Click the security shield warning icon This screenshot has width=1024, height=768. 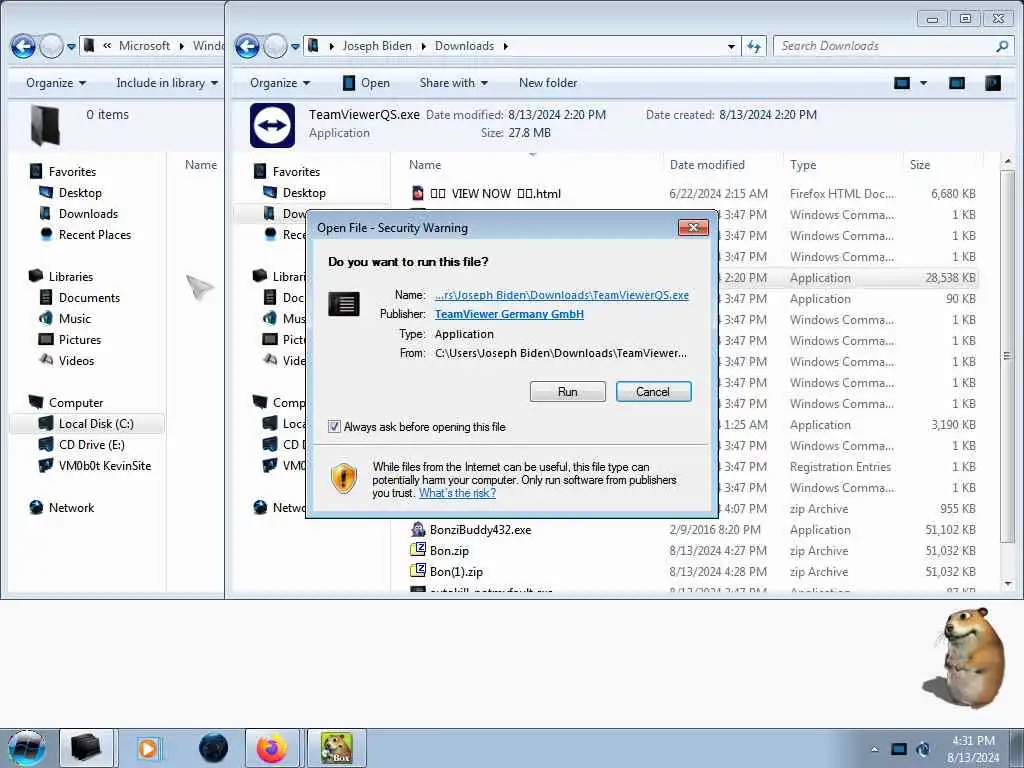click(344, 479)
